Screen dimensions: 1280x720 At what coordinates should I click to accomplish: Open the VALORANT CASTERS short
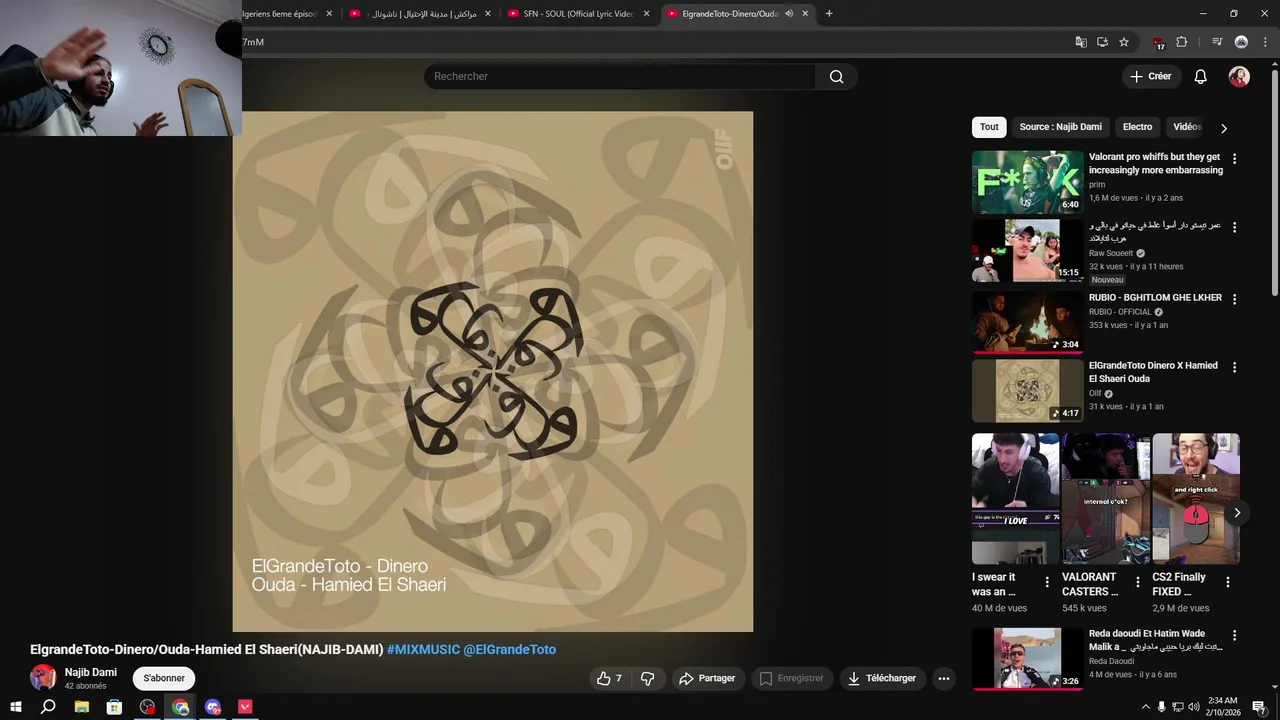point(1105,499)
